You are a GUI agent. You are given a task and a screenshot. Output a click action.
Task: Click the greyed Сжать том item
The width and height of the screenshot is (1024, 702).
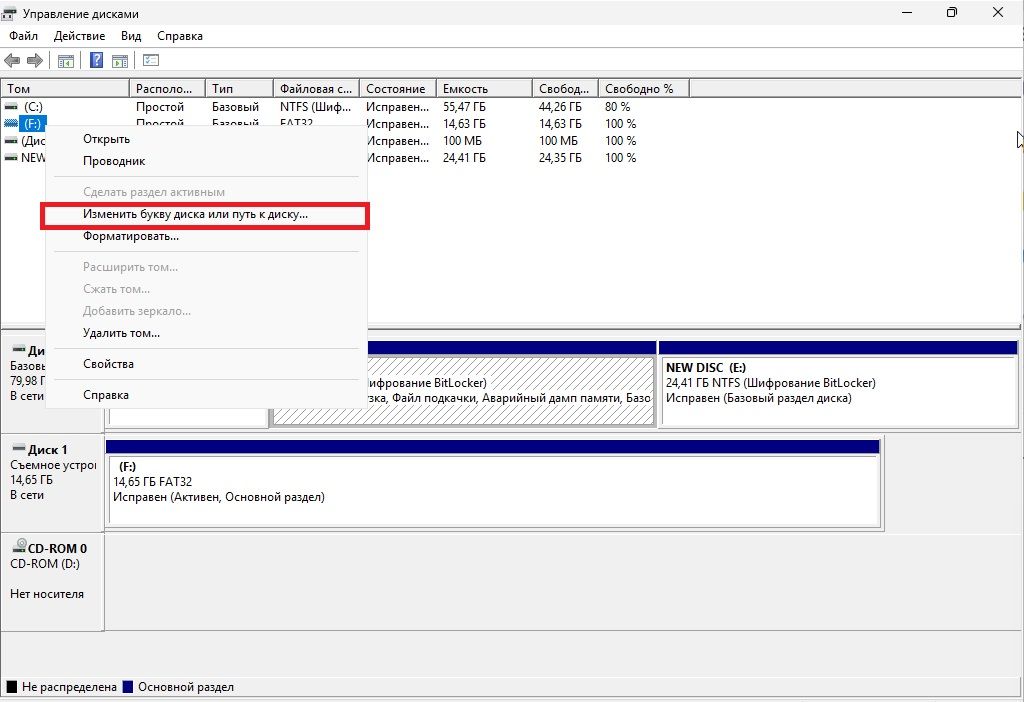click(x=206, y=289)
